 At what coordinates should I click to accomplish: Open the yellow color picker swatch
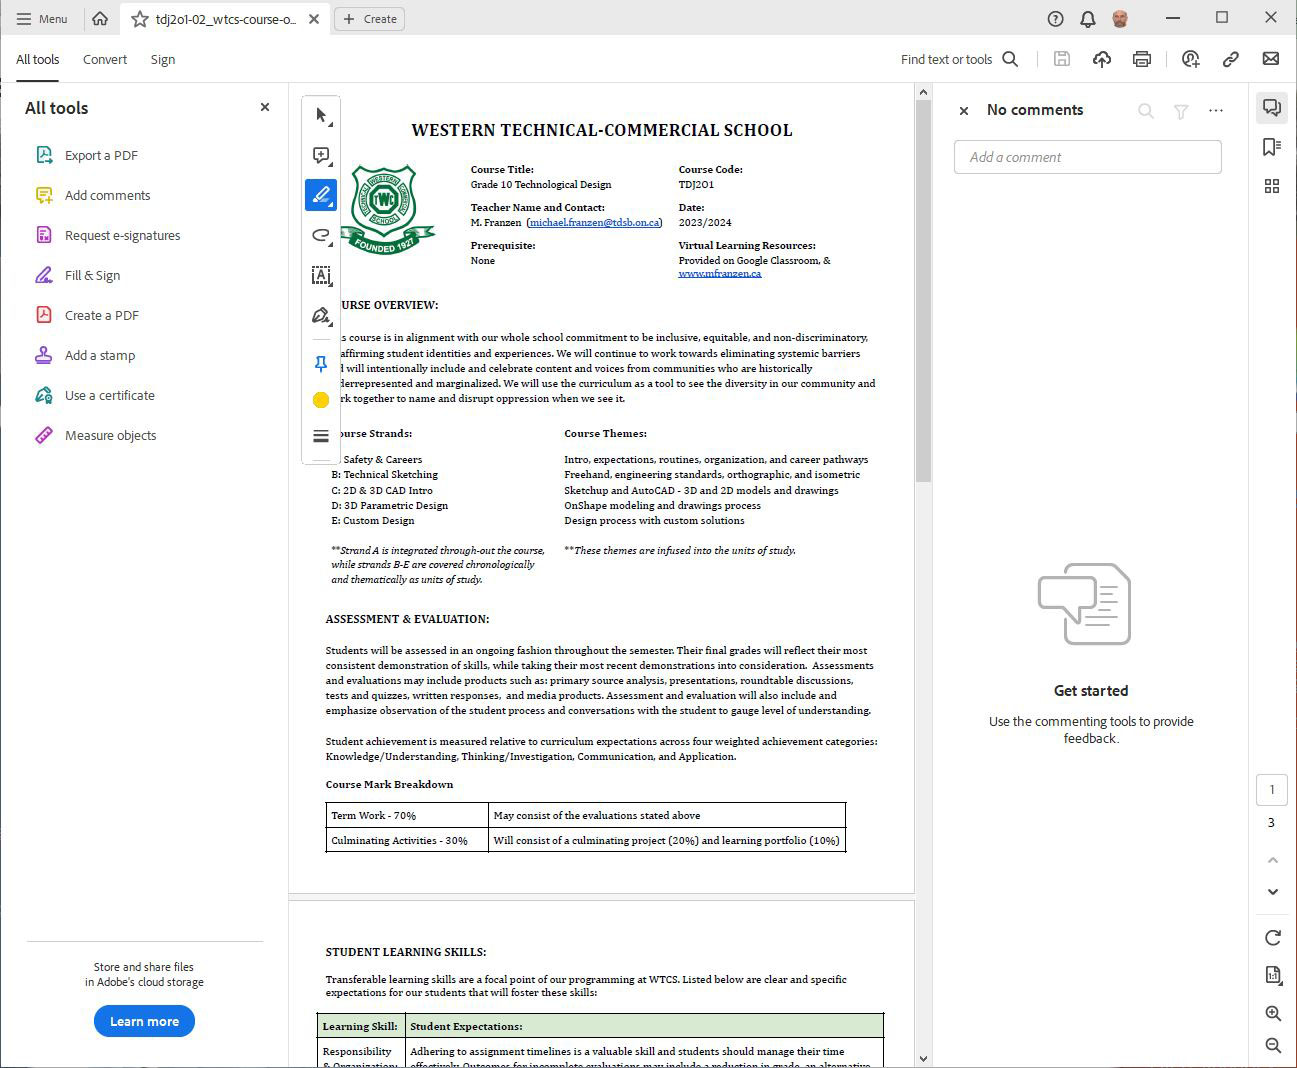[x=321, y=400]
